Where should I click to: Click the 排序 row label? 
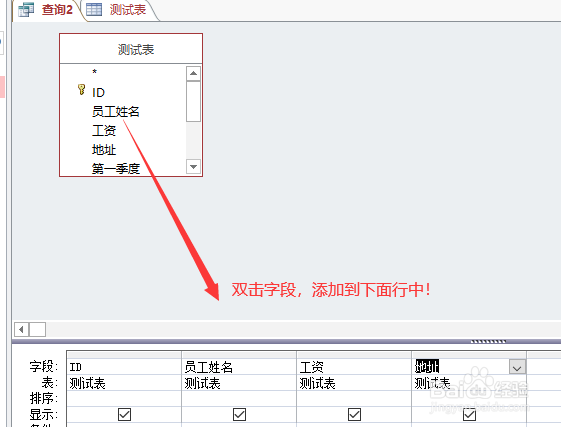[x=43, y=398]
